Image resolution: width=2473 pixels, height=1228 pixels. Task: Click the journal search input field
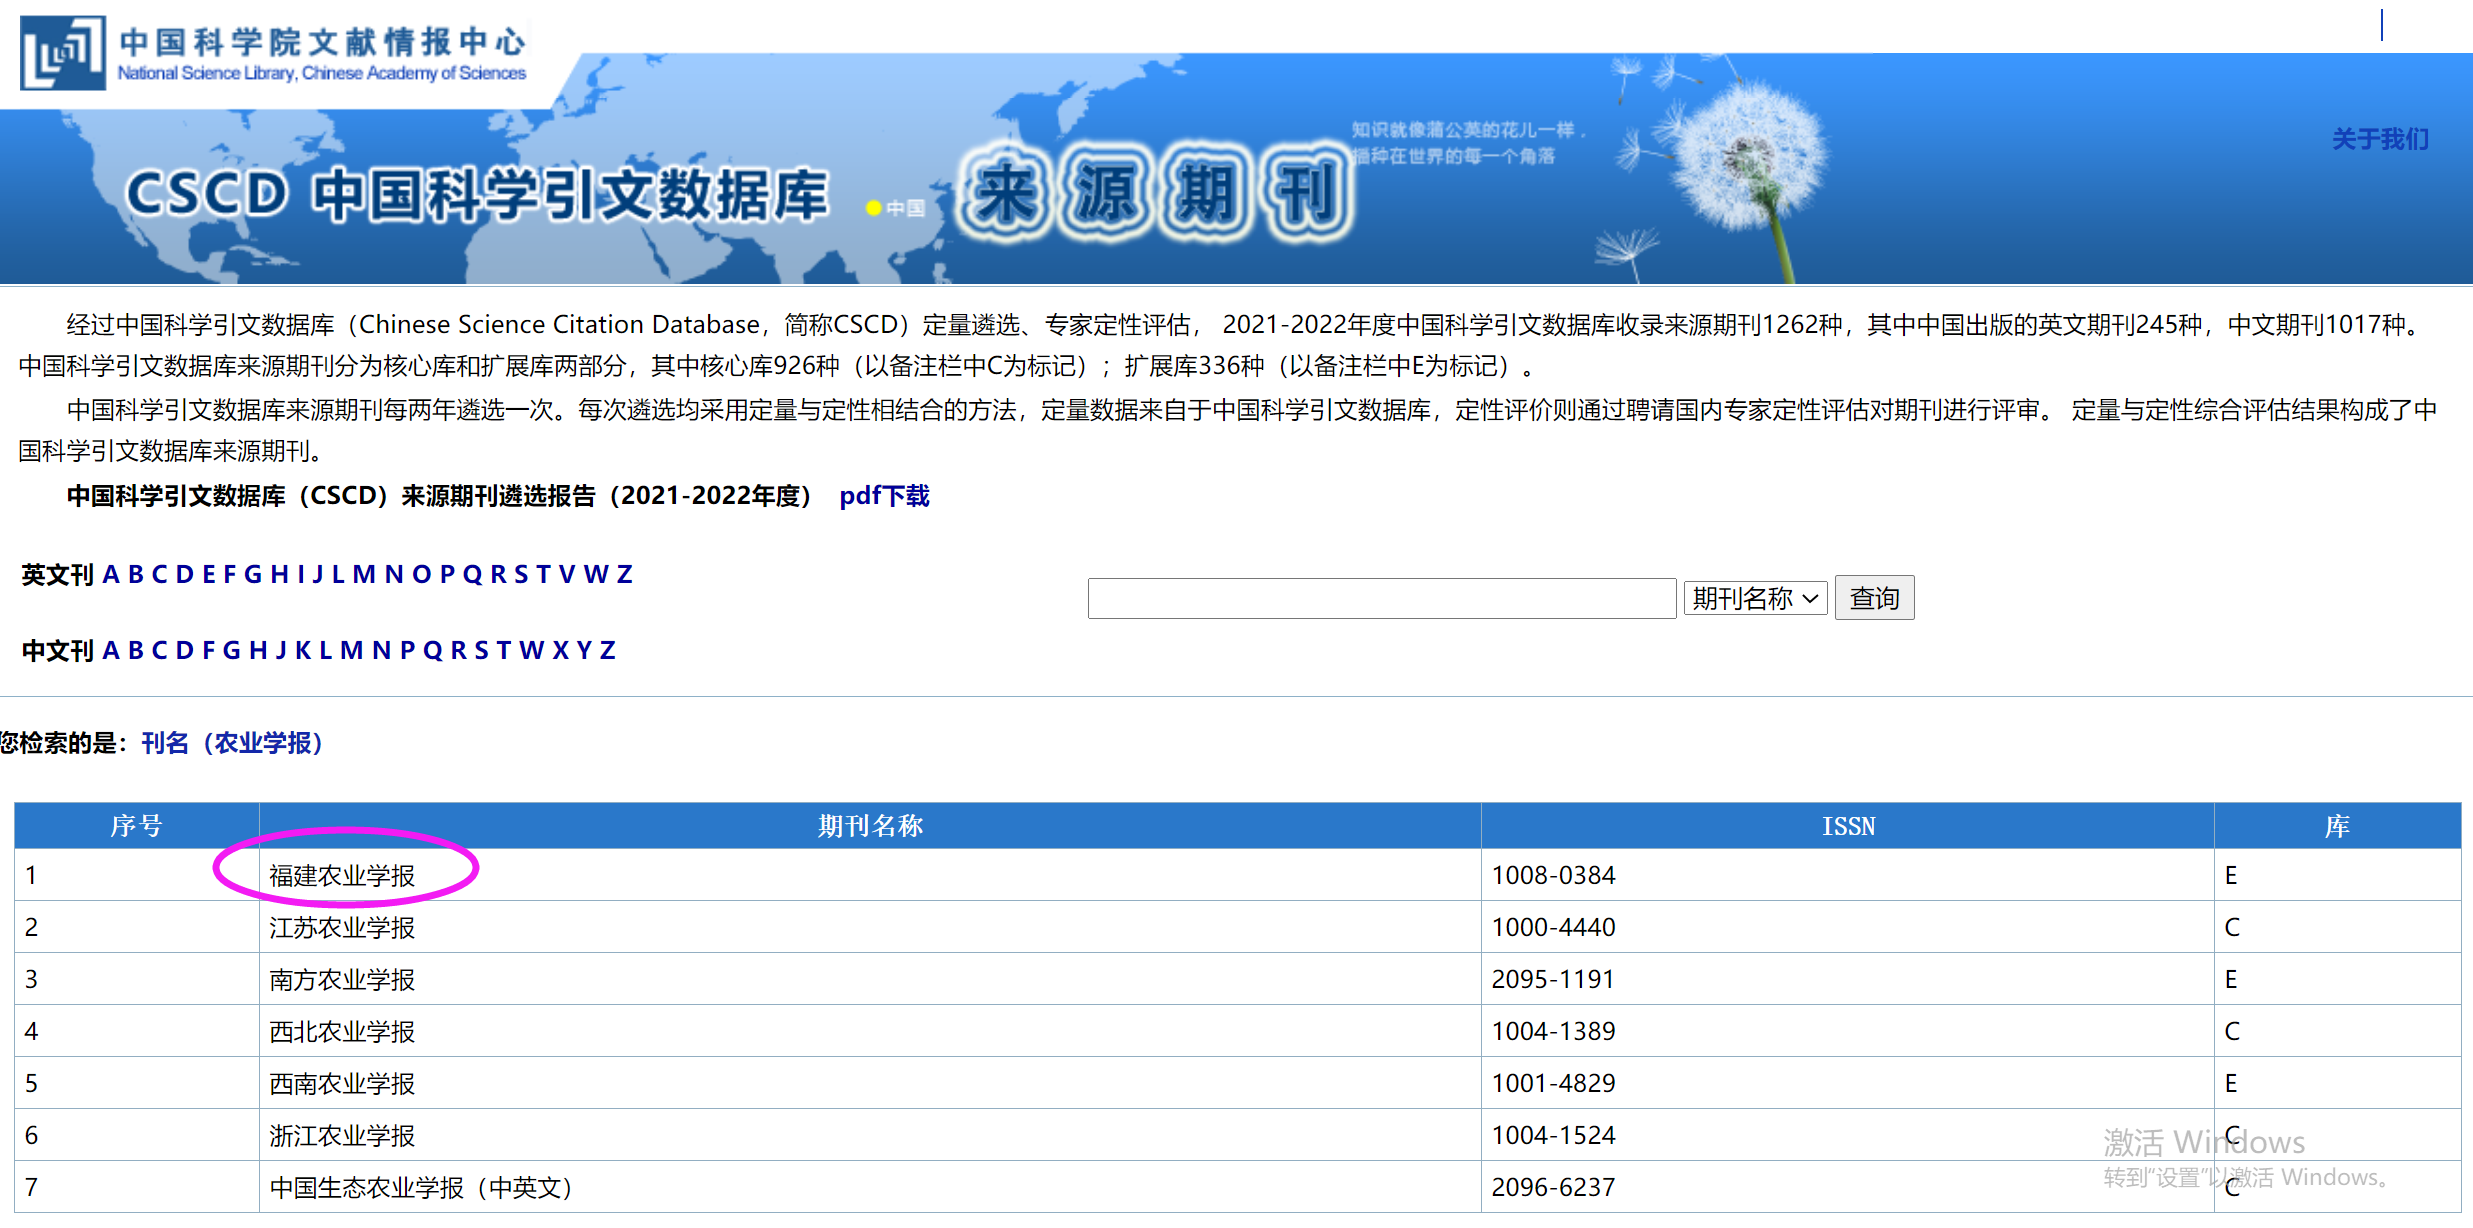pos(1381,598)
